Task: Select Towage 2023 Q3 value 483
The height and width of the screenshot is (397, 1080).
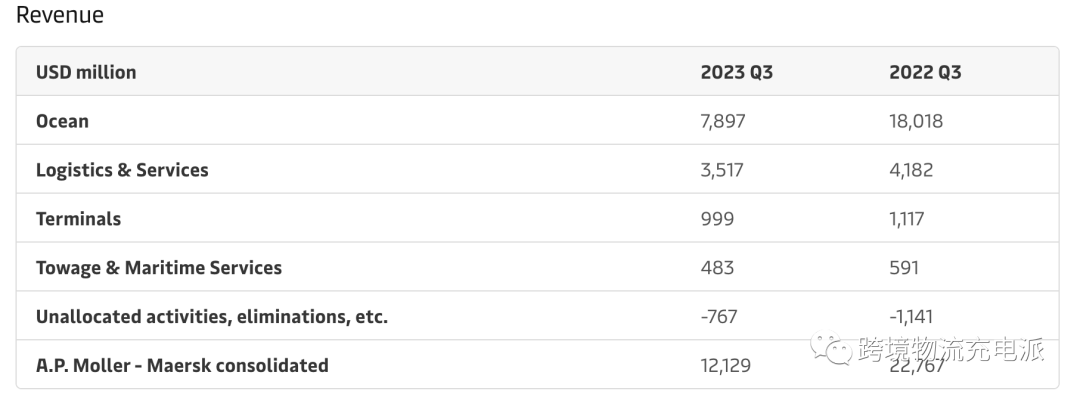Action: [x=717, y=268]
